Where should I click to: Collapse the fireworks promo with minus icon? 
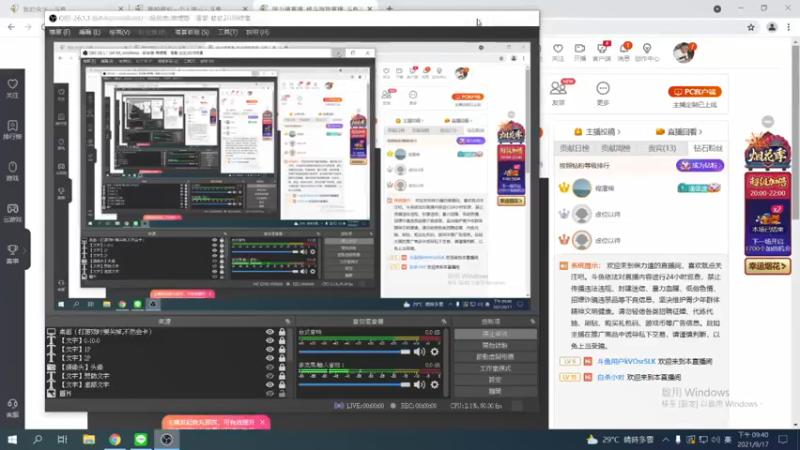767,121
